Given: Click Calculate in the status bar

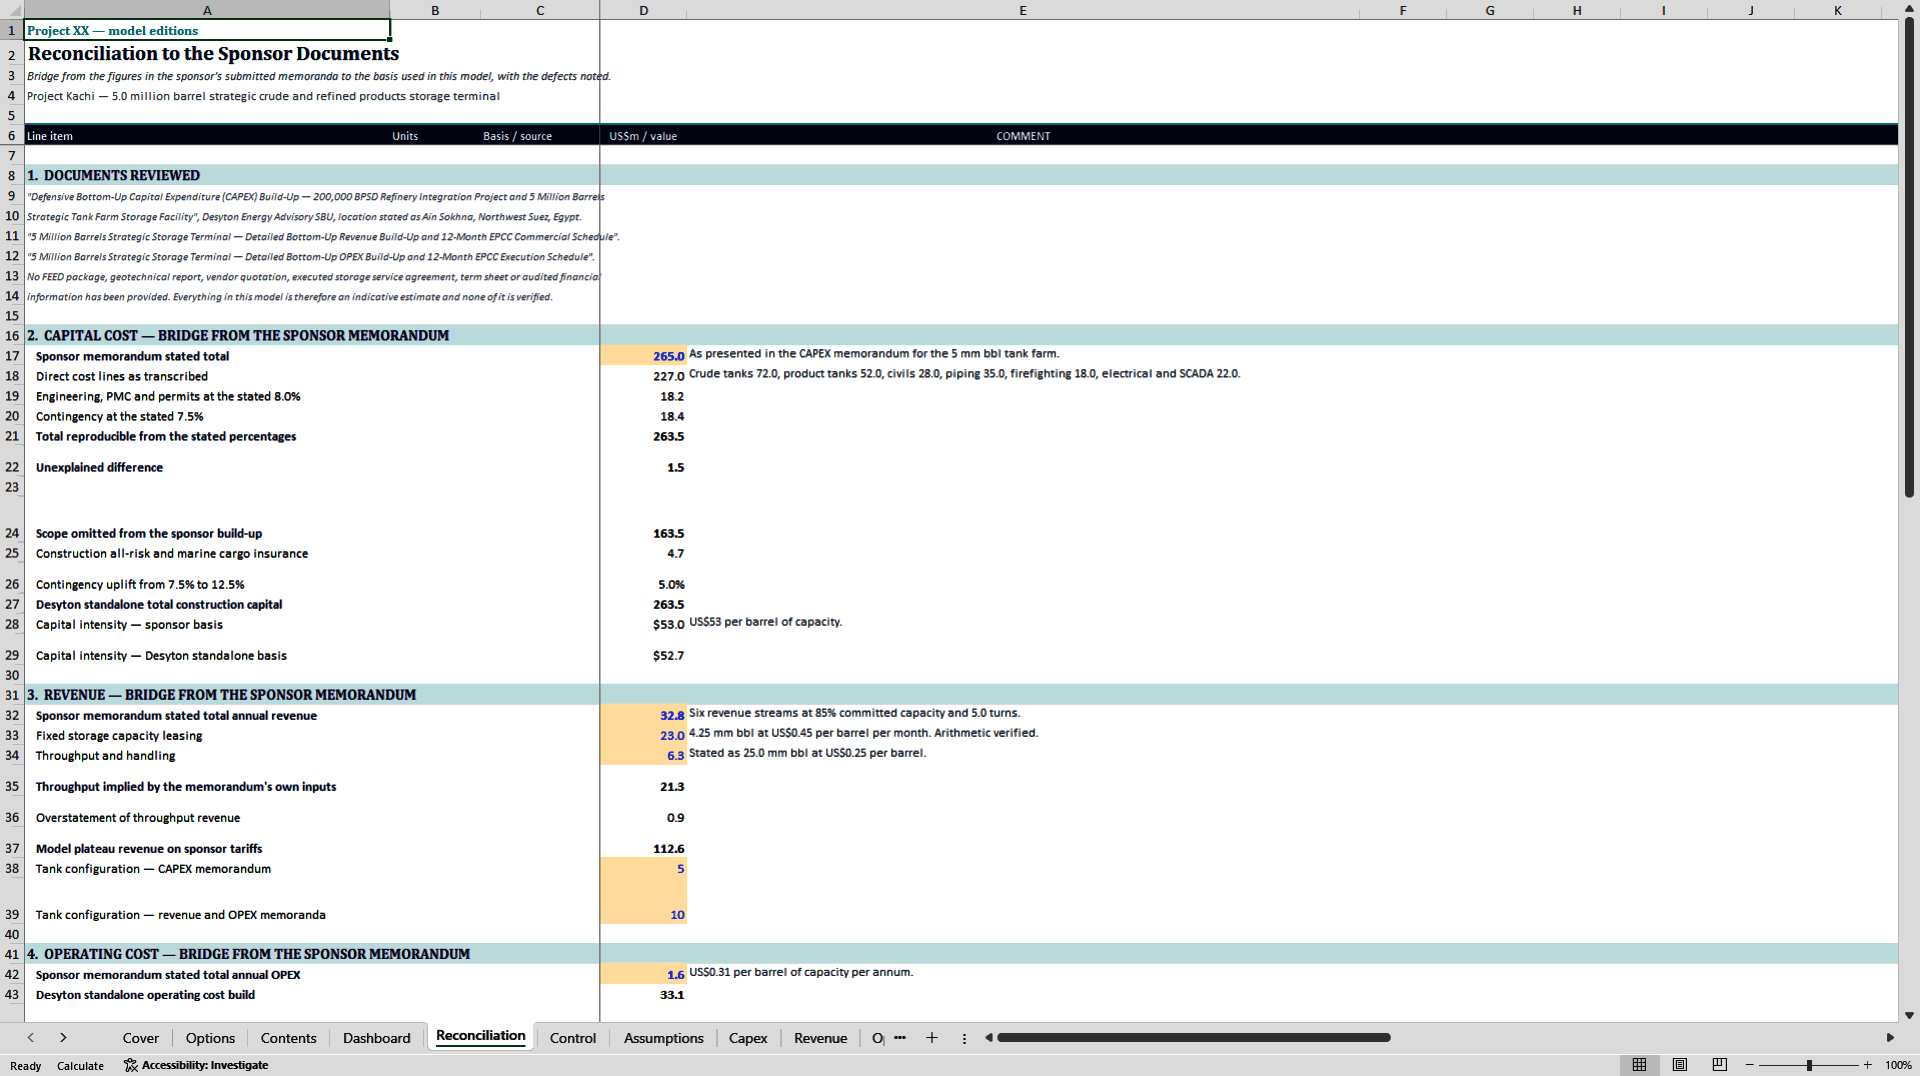Looking at the screenshot, I should tap(80, 1066).
